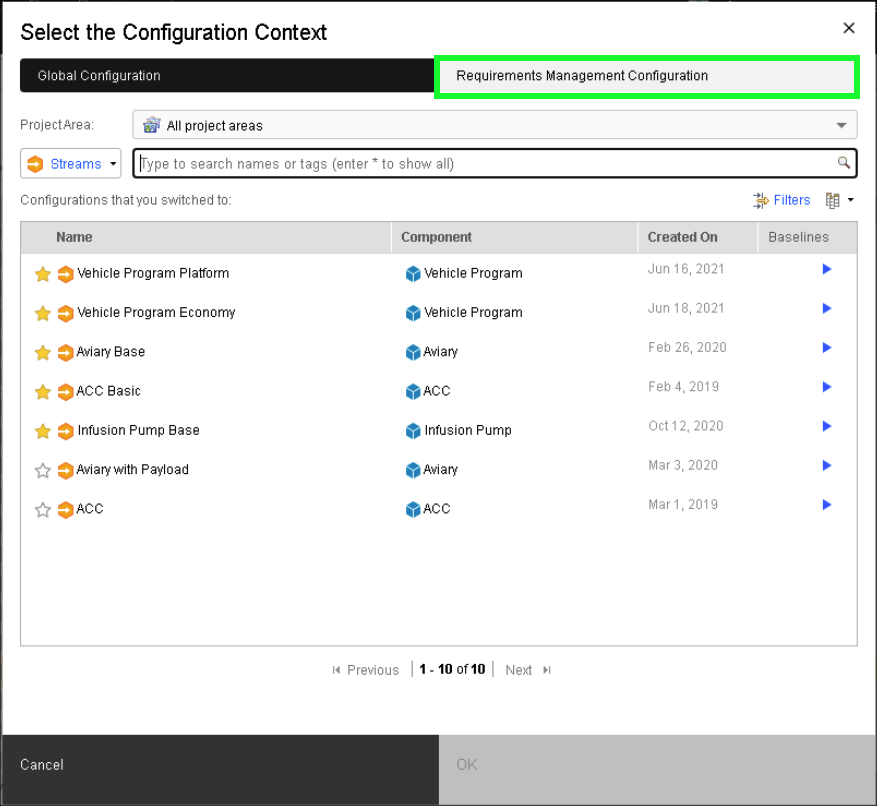Screen dimensions: 877x806
Task: Expand baselines arrow for Infusion Pump Base
Action: [x=826, y=426]
